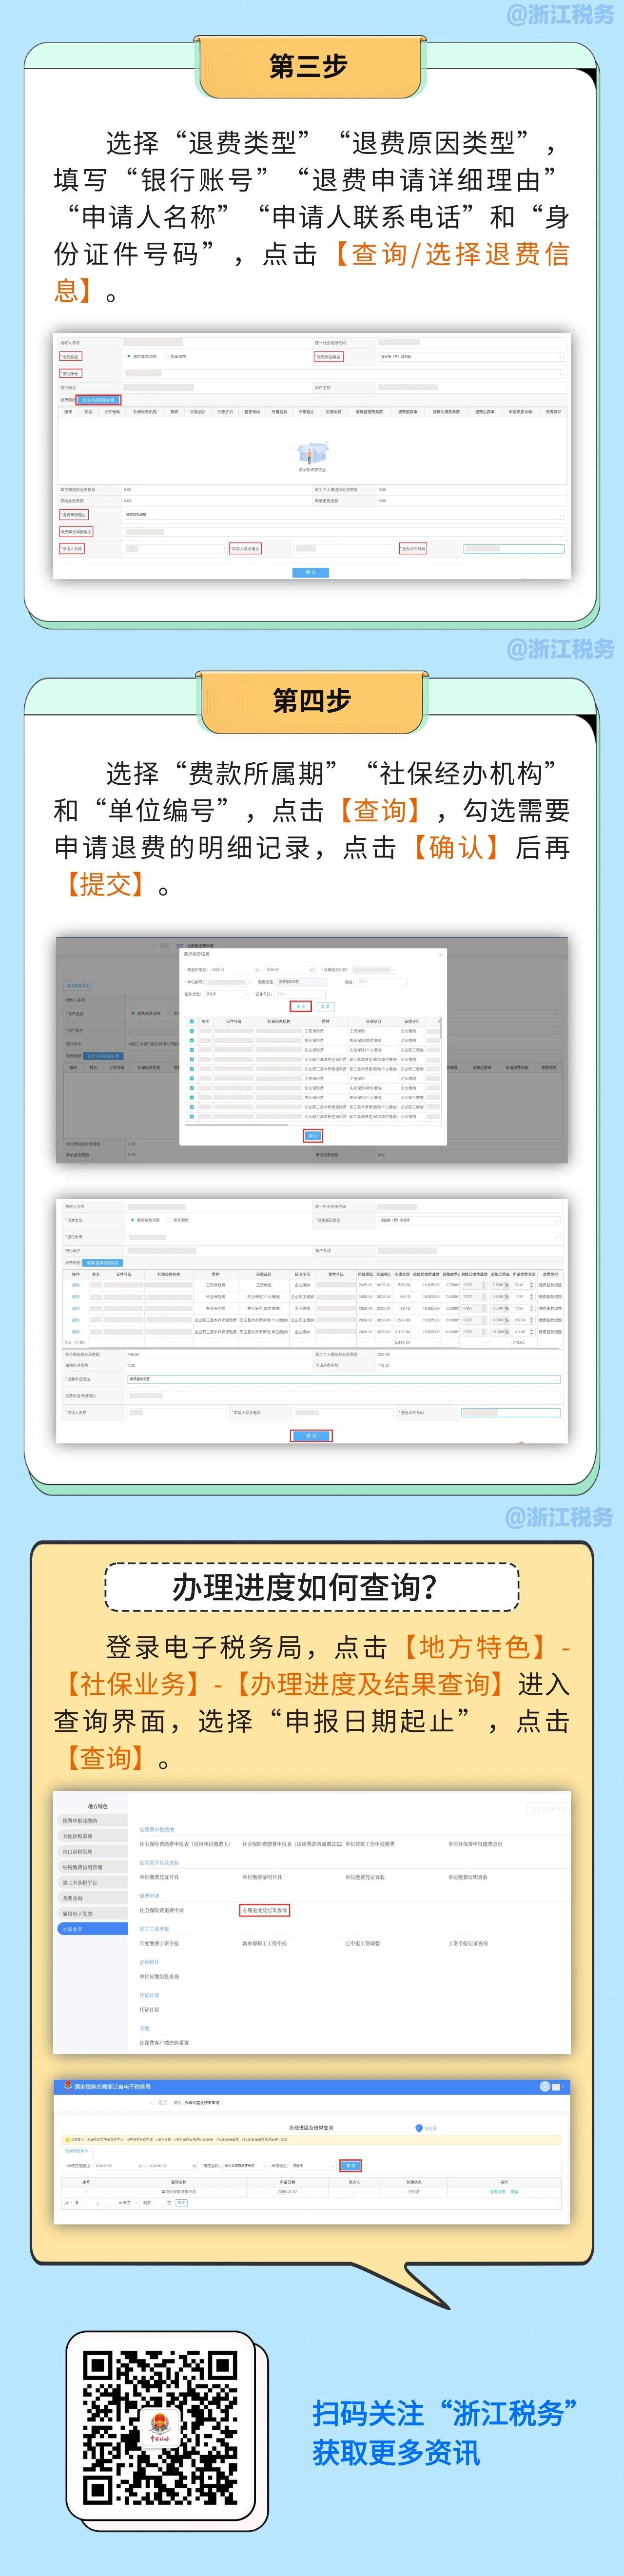Click the 提交 button in step four form
This screenshot has height=2576, width=624.
(311, 1436)
